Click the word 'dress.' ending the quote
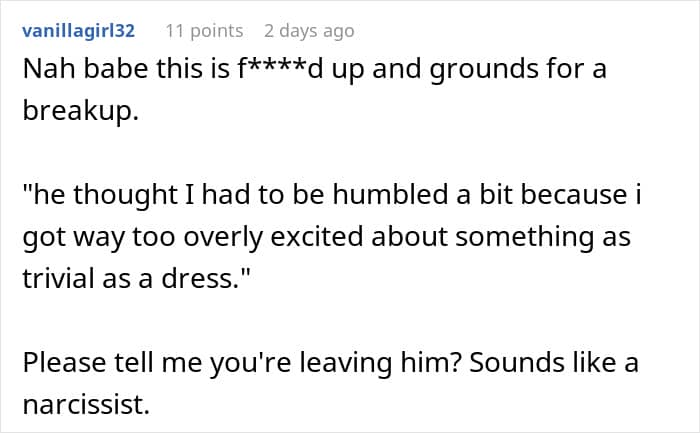The height and width of the screenshot is (433, 700). 200,279
